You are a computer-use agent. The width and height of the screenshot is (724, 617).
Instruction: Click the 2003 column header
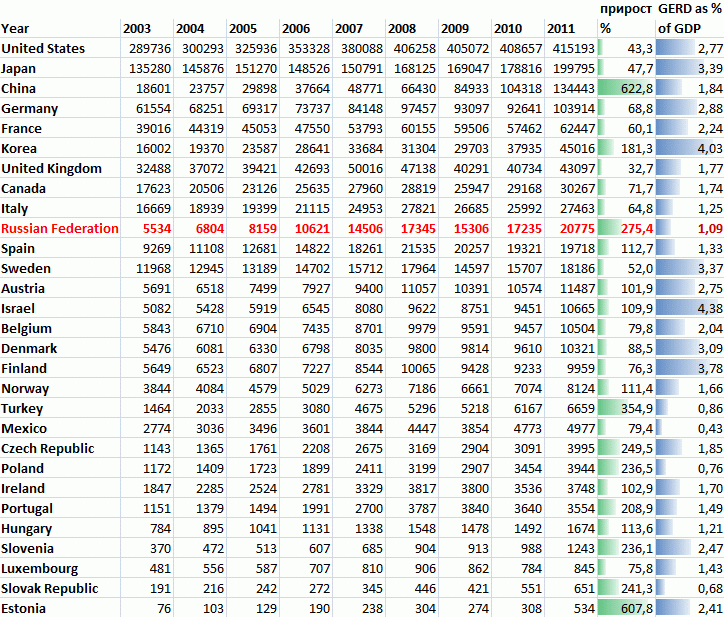[137, 29]
